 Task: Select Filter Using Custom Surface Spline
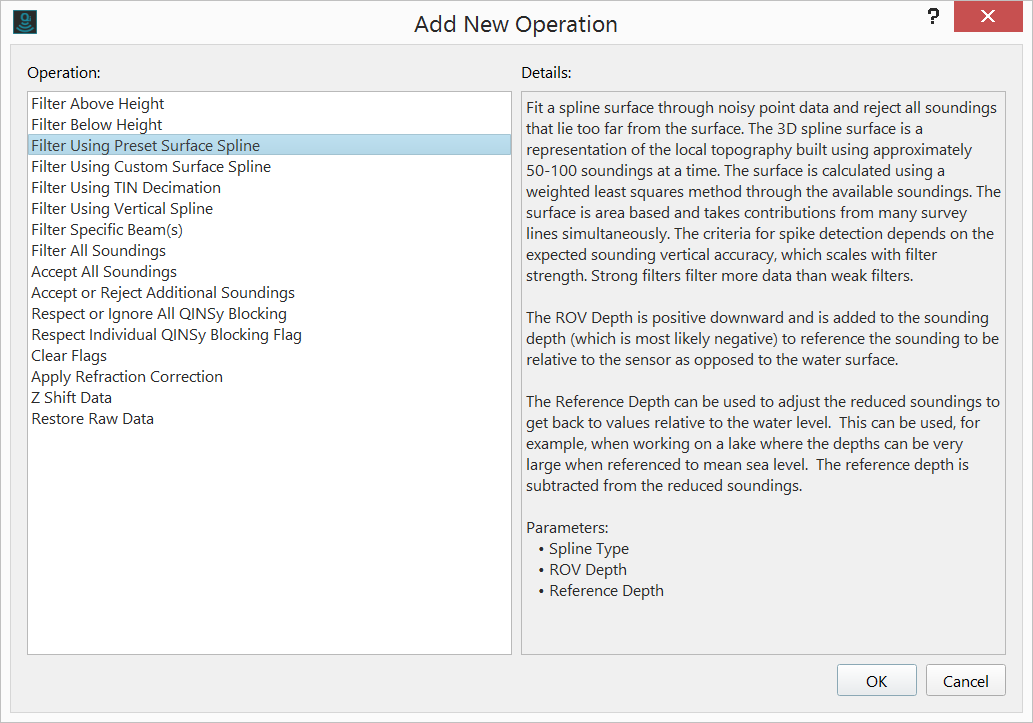[x=151, y=167]
